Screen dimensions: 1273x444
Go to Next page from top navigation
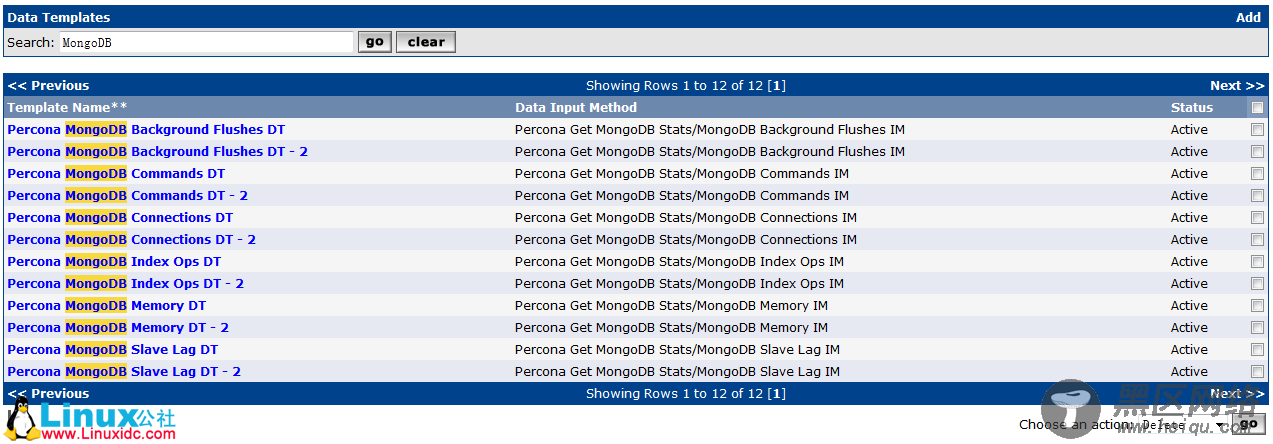(x=1237, y=86)
